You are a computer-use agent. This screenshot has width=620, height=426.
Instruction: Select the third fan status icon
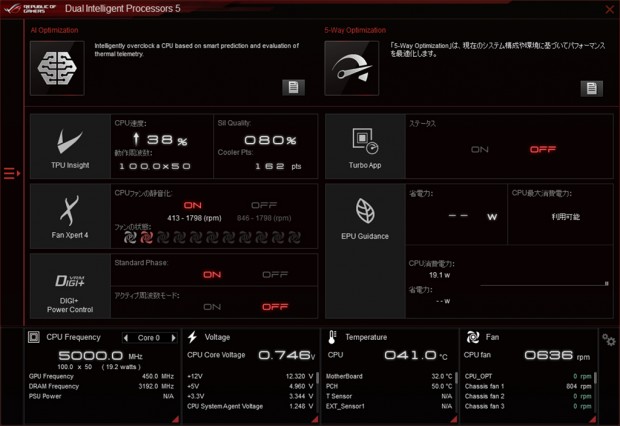163,237
